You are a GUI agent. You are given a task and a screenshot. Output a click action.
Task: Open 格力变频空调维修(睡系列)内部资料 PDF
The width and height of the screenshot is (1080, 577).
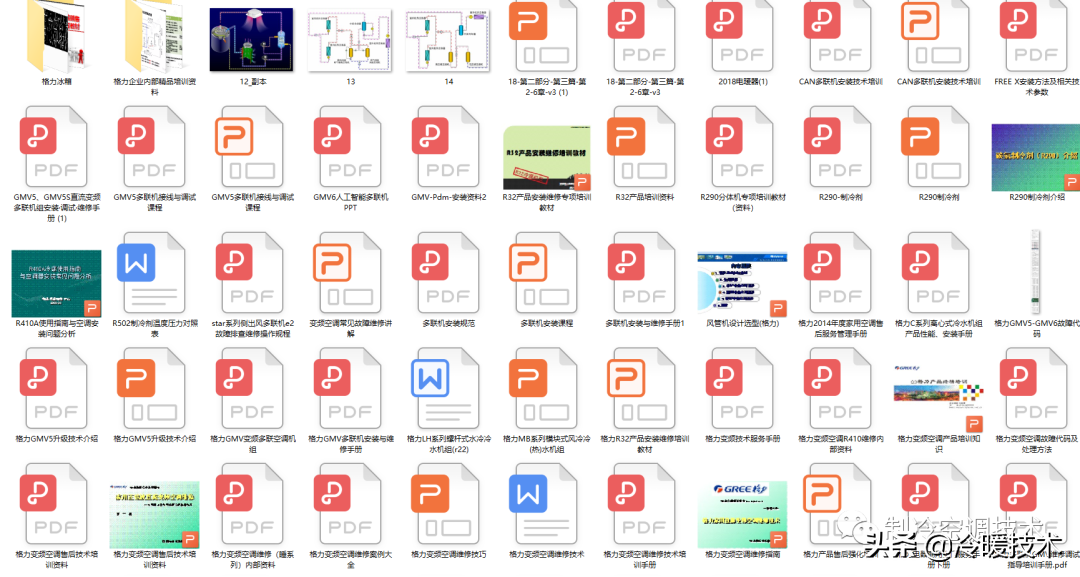click(252, 504)
